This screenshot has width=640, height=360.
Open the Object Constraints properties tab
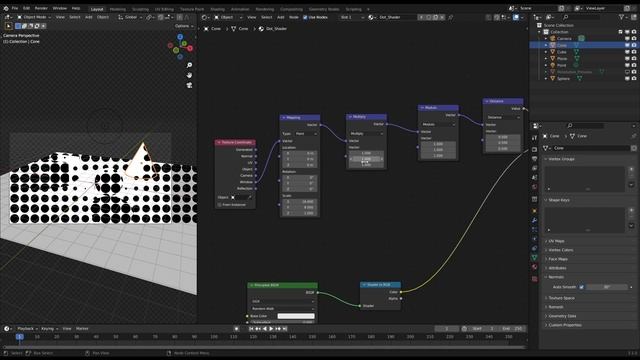click(535, 249)
